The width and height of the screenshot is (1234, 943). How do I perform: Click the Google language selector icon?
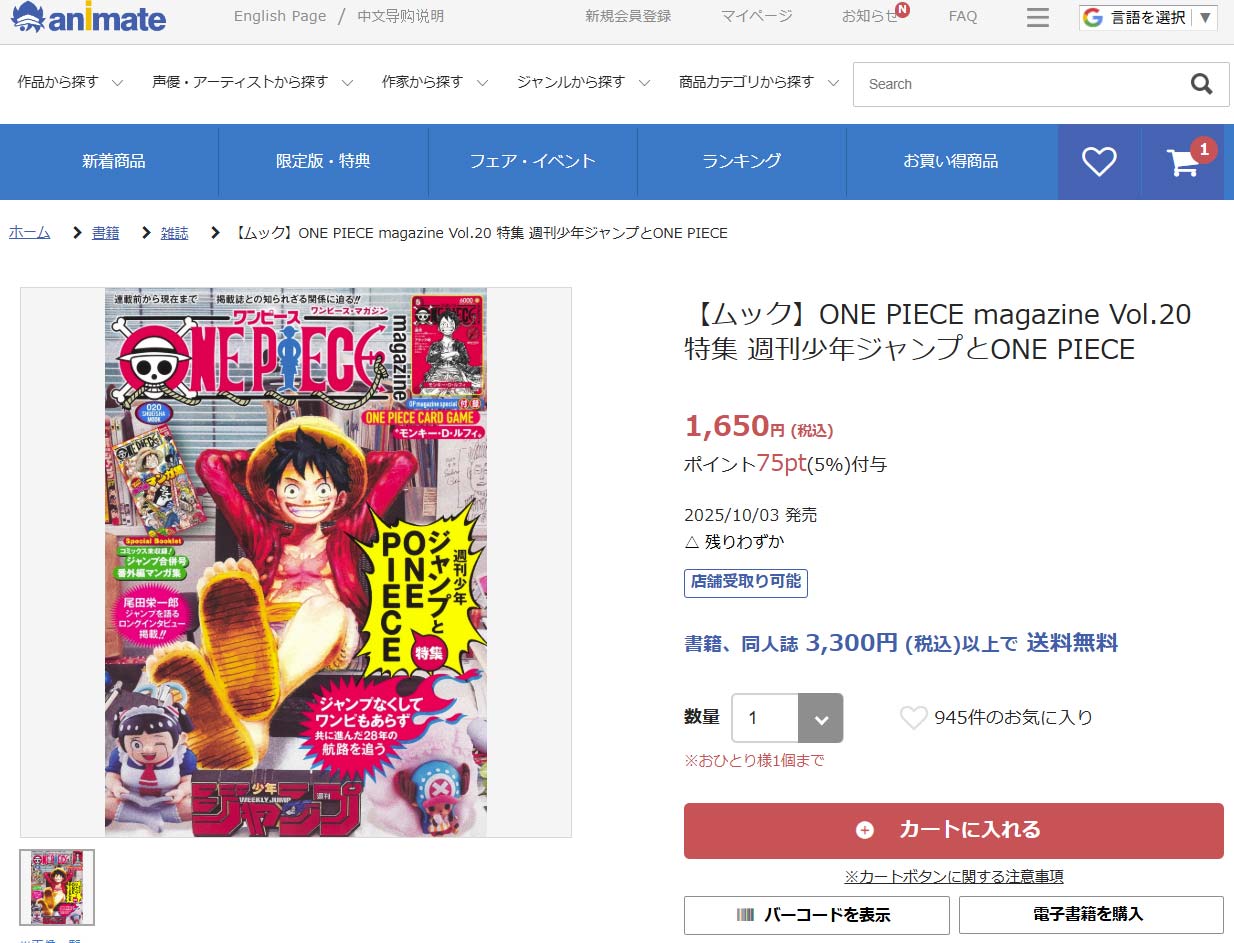tap(1092, 17)
